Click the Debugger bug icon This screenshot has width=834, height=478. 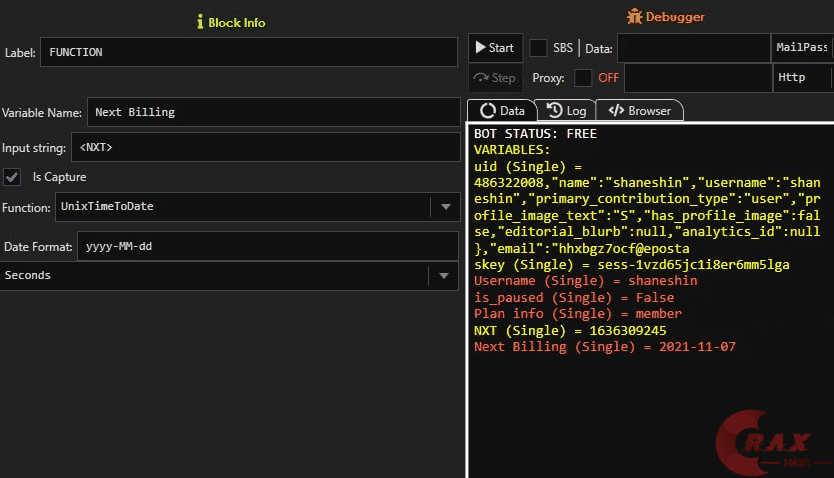634,17
